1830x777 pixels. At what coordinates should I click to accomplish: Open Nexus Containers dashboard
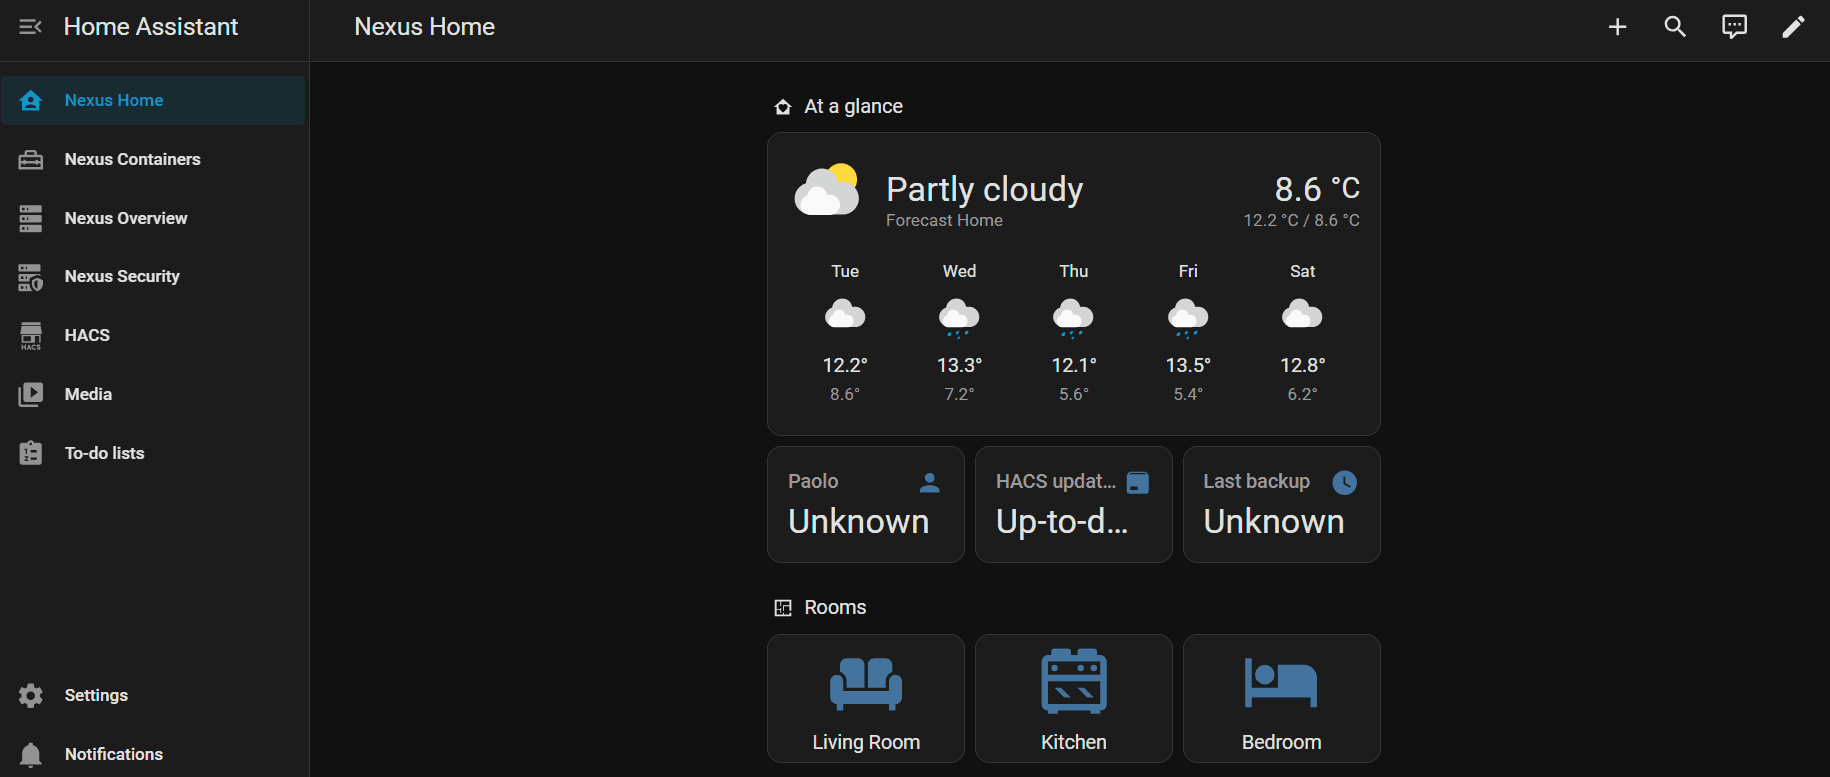pos(153,159)
